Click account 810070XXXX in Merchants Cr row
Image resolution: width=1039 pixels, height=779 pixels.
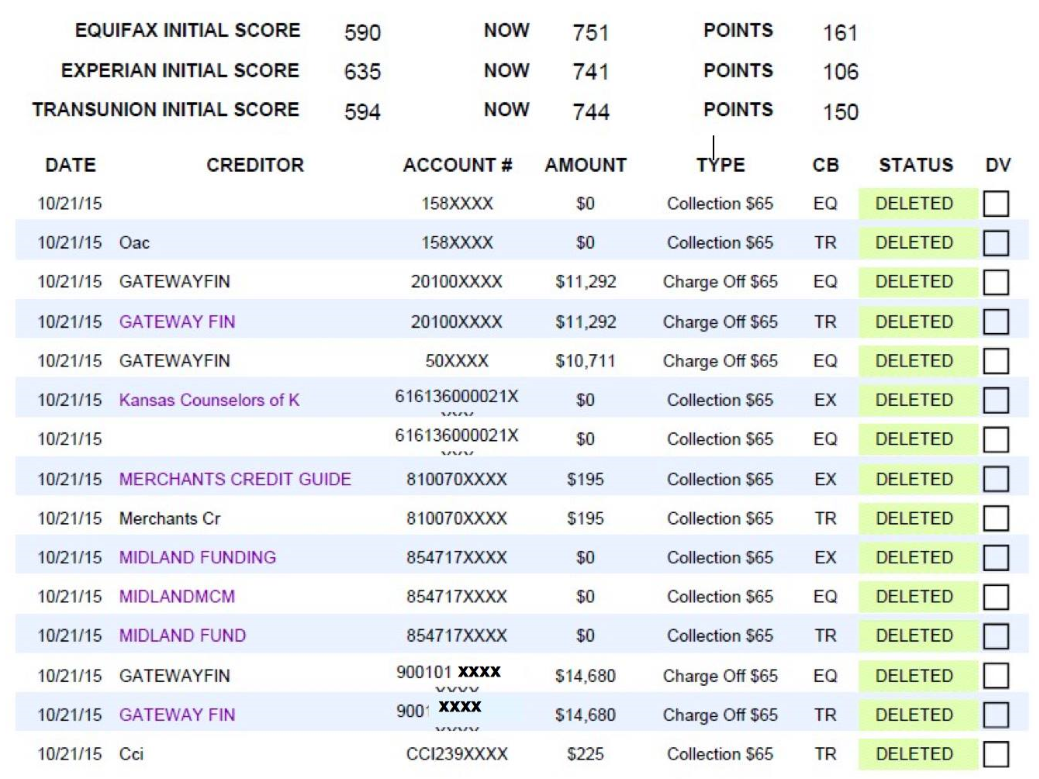coord(457,518)
